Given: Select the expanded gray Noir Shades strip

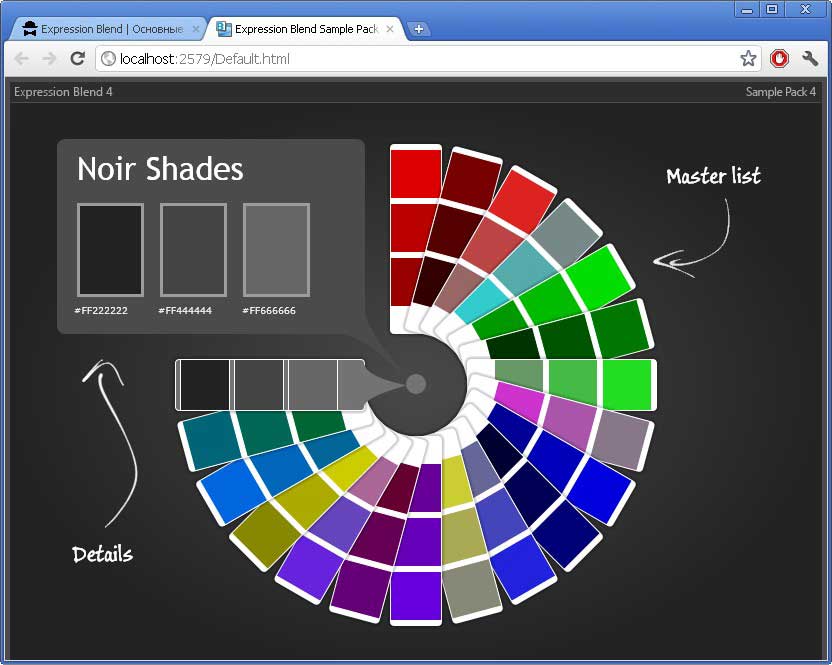Looking at the screenshot, I should (x=271, y=385).
